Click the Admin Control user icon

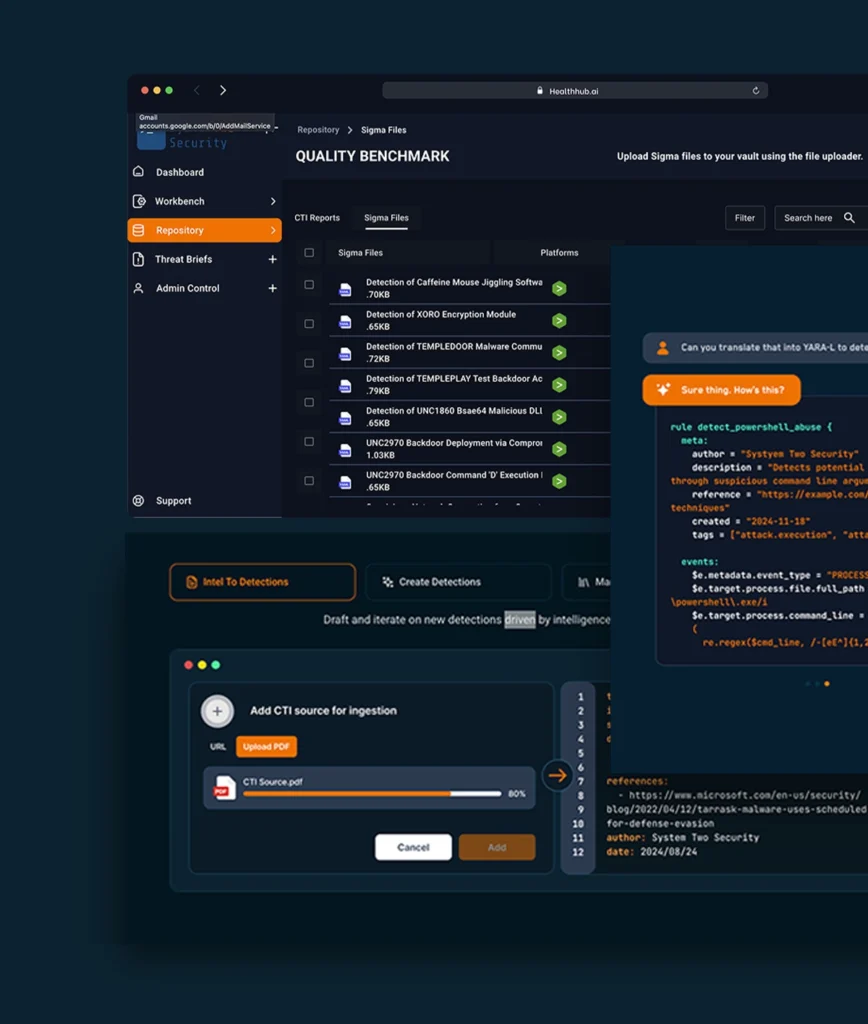pos(138,288)
